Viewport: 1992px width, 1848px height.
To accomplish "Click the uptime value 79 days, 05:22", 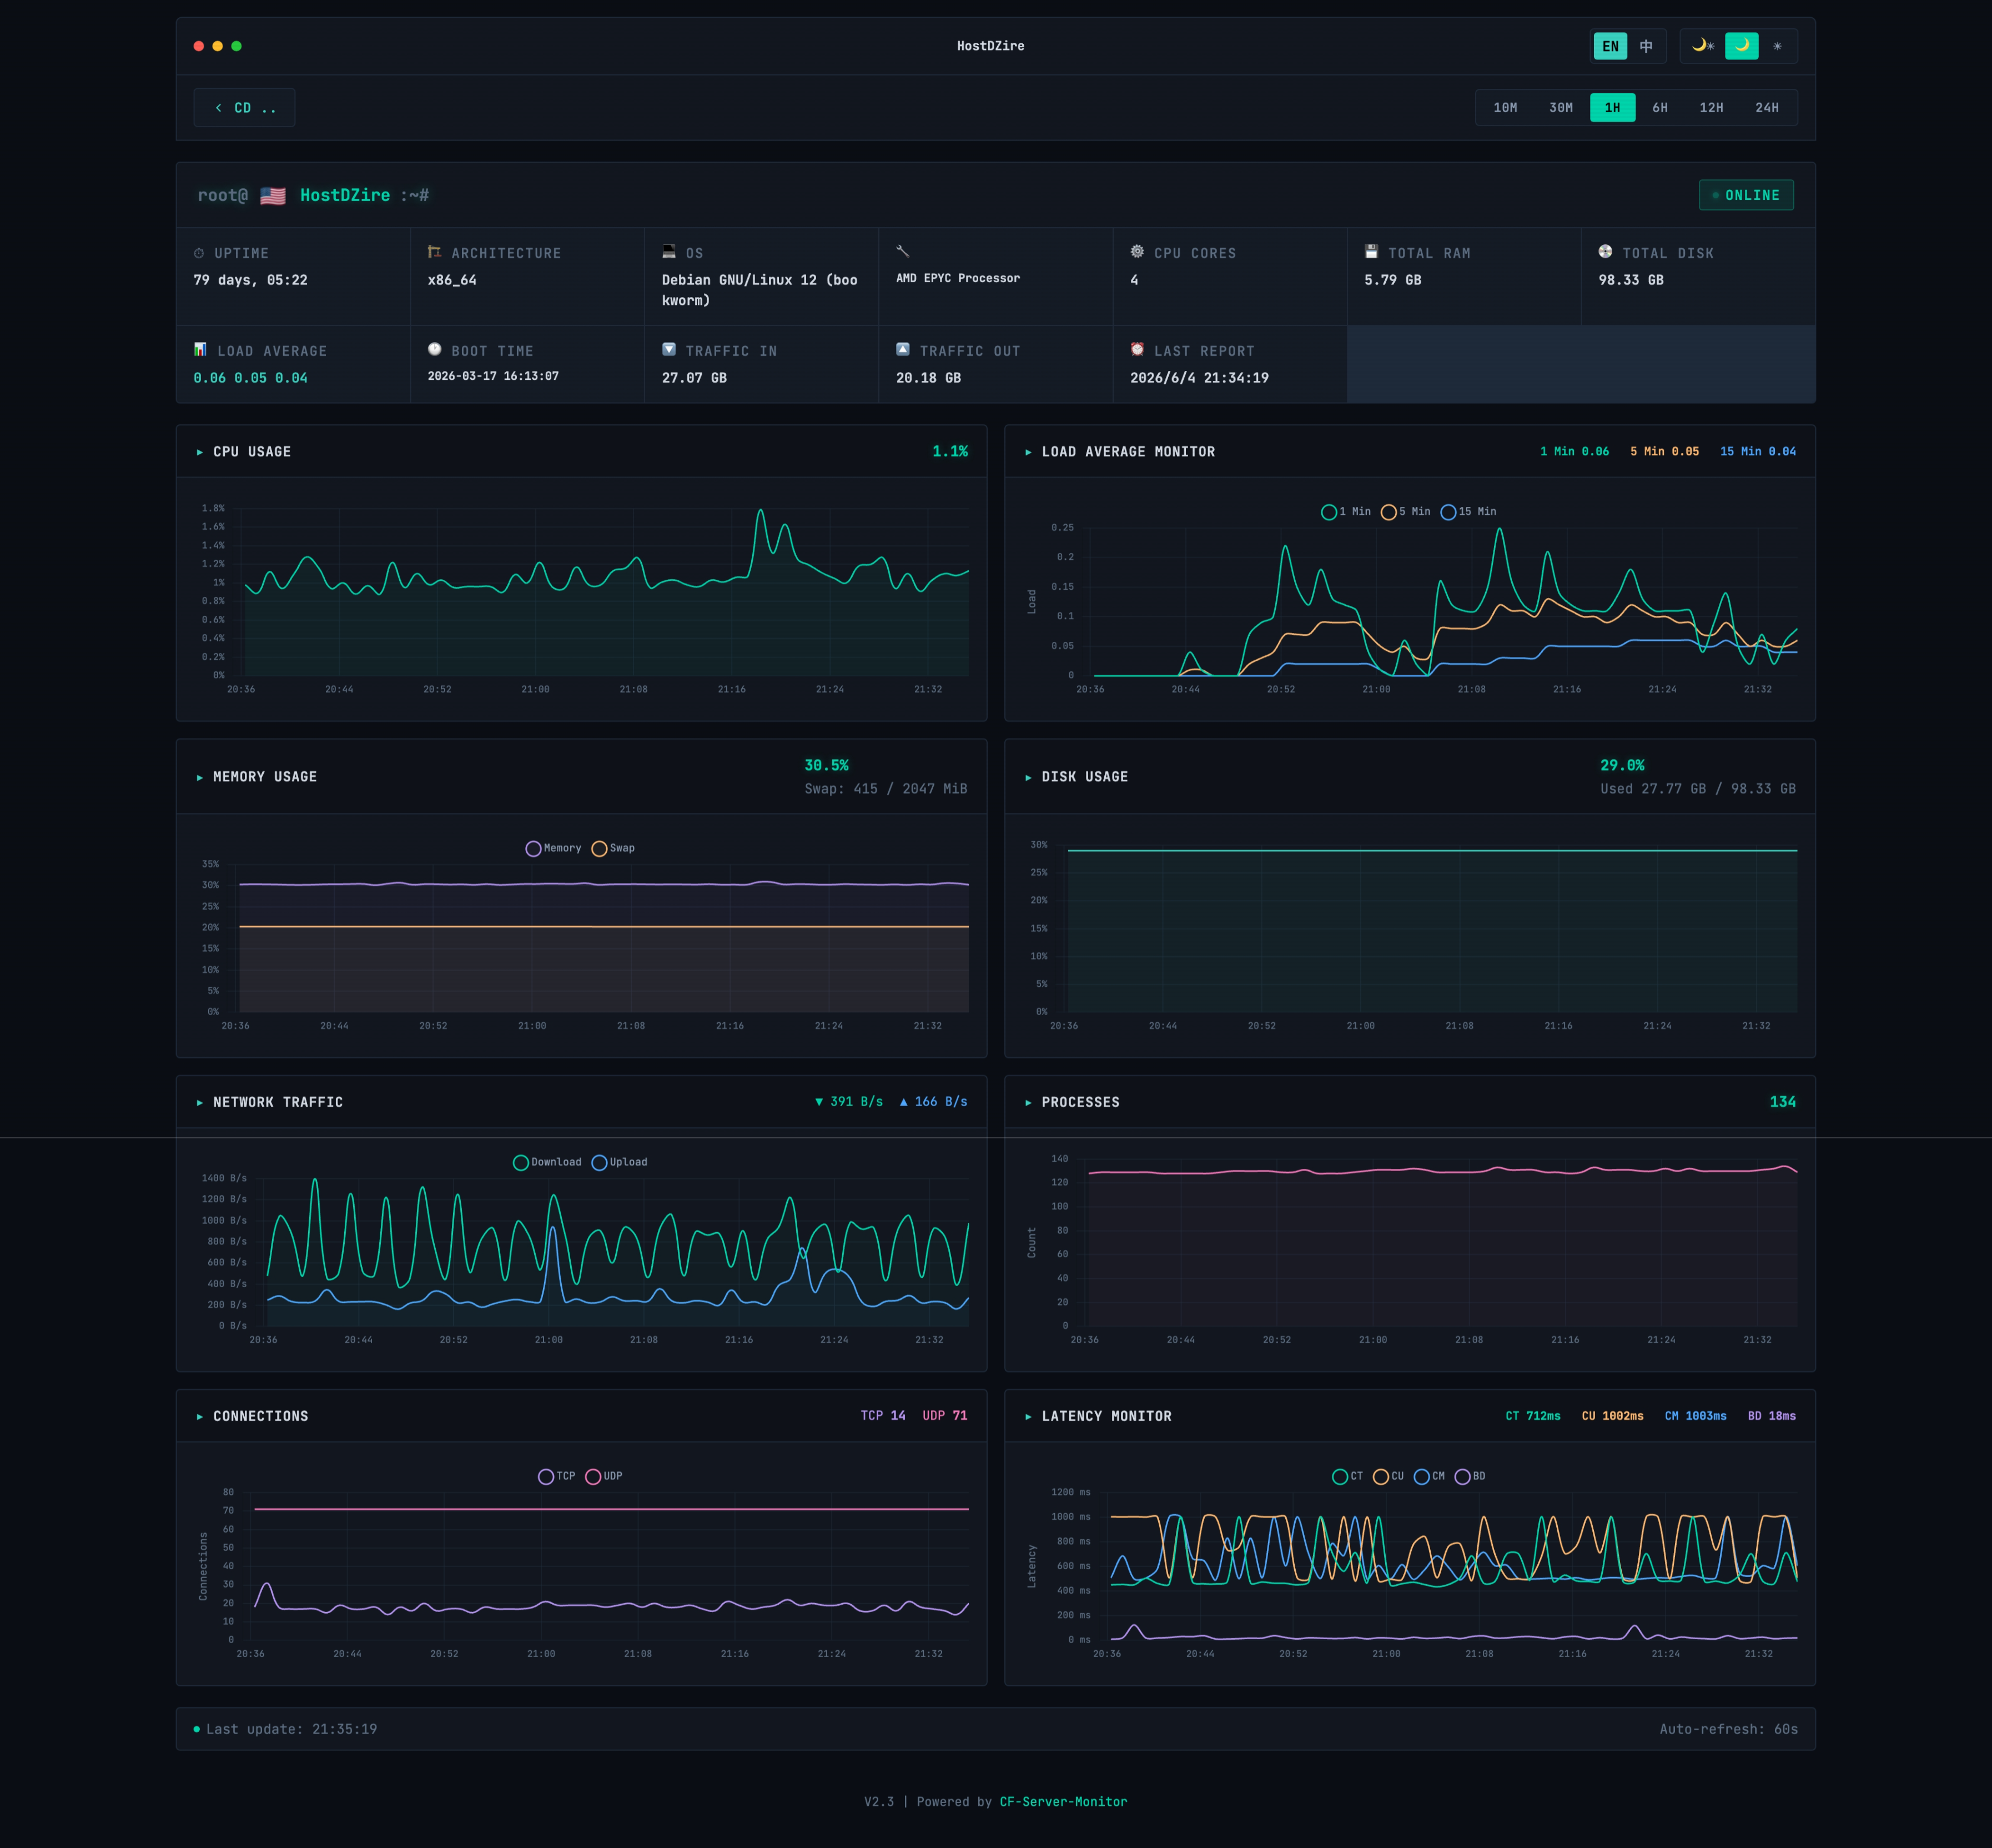I will click(x=251, y=280).
